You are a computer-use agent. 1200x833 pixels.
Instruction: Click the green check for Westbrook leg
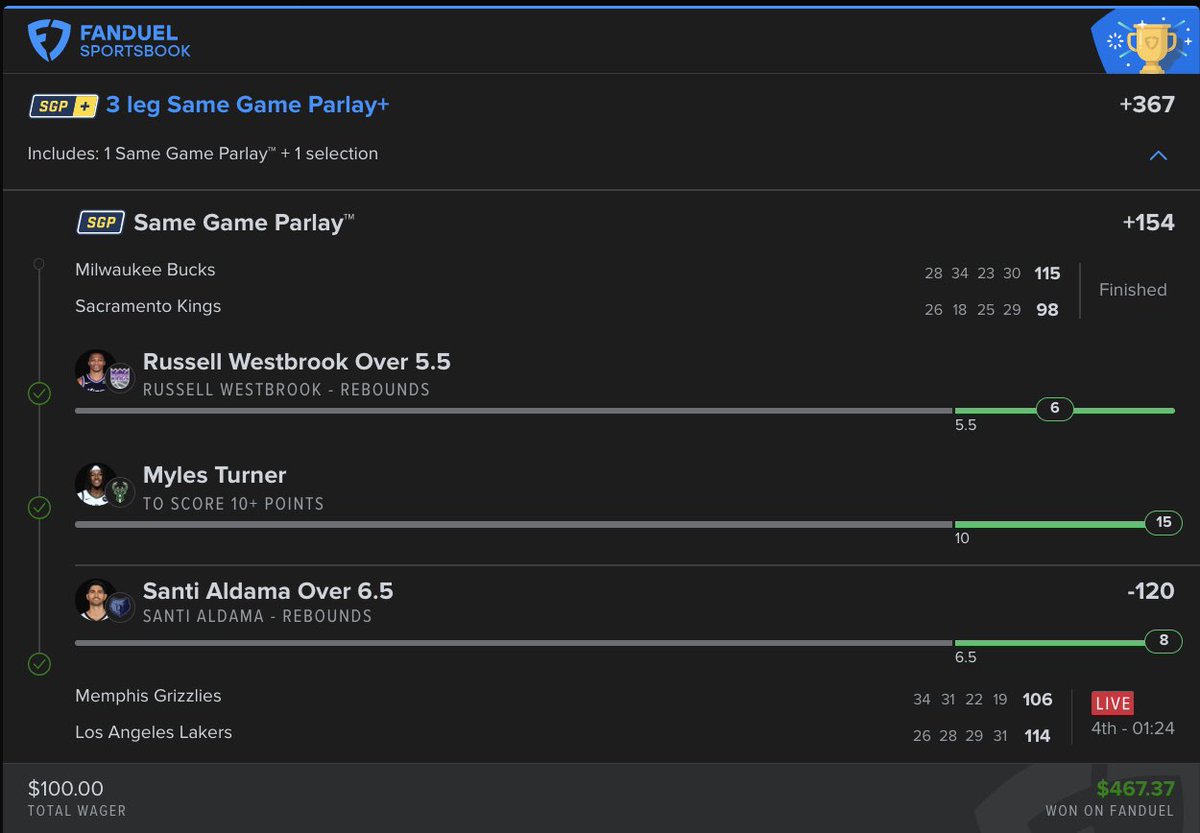[x=38, y=395]
